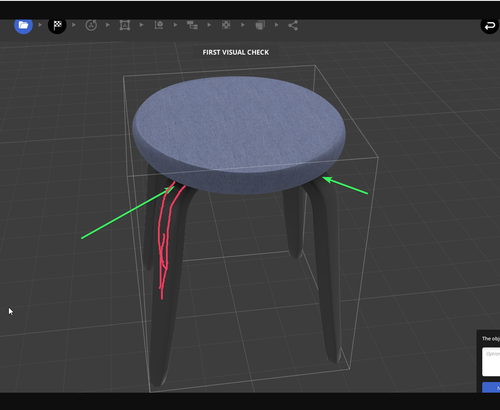
Task: Open the checkerboard texture step icon
Action: [x=226, y=25]
